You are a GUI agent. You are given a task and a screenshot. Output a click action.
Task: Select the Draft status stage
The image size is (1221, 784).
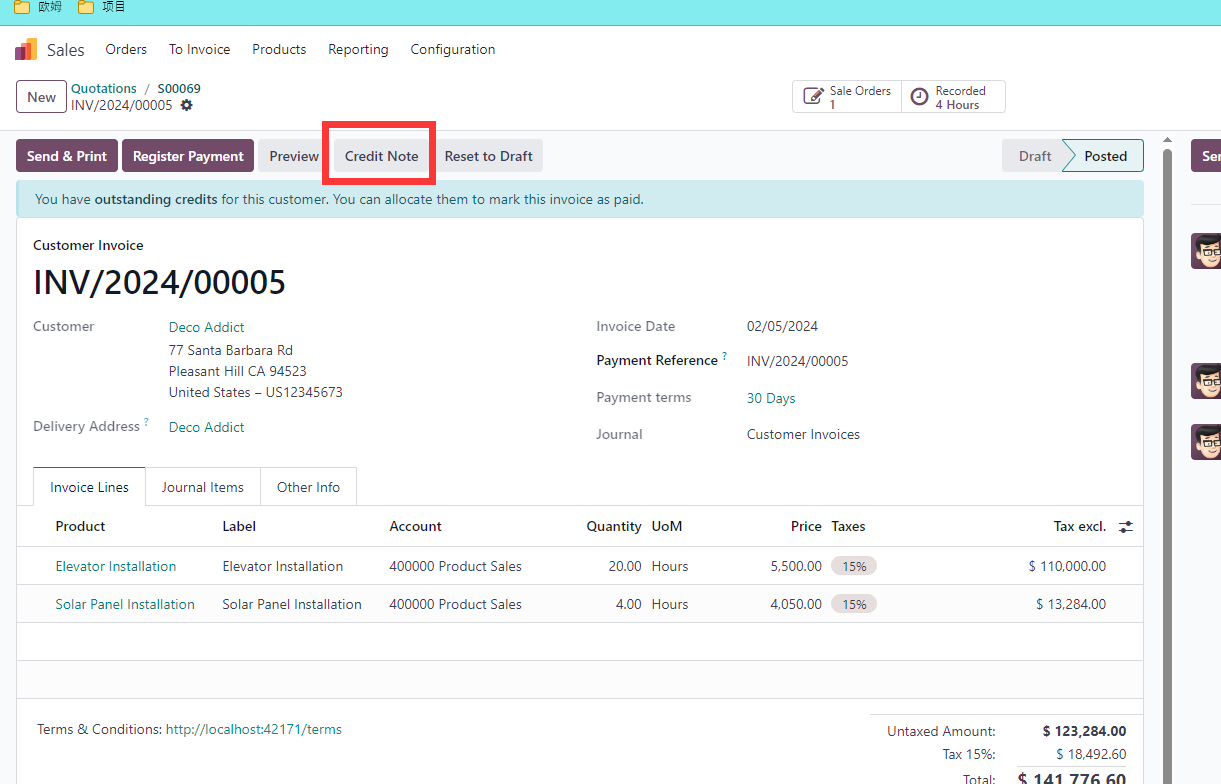point(1035,156)
